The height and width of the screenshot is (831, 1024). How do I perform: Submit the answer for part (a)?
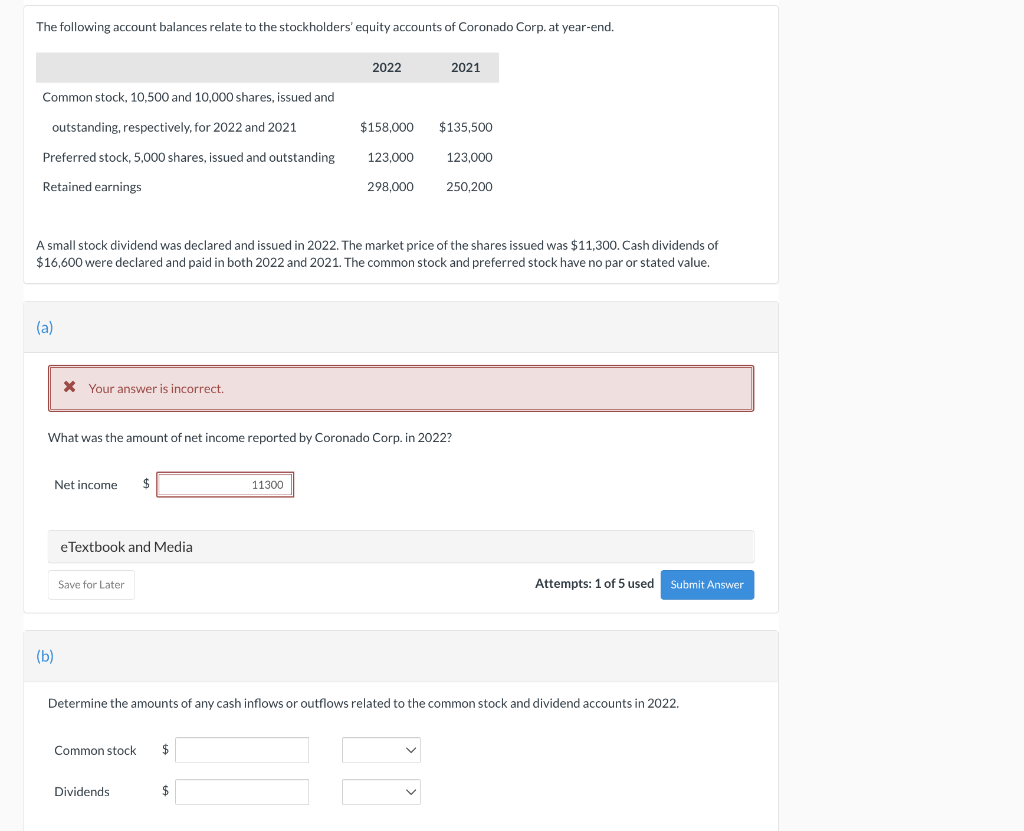click(x=707, y=585)
